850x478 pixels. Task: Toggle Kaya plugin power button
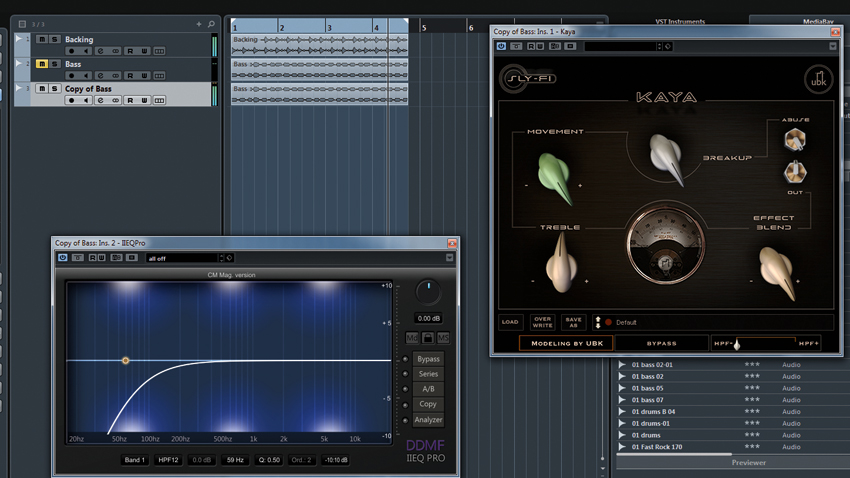(501, 46)
